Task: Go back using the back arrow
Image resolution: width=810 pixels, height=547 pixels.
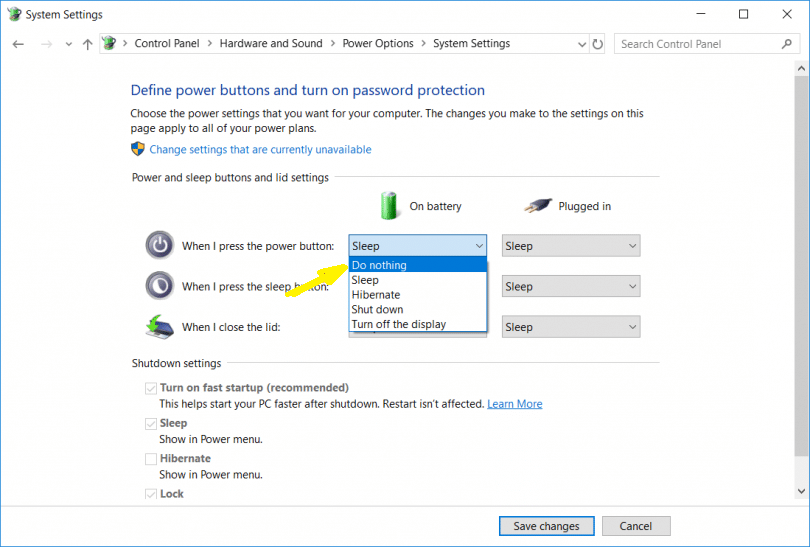Action: (x=18, y=44)
